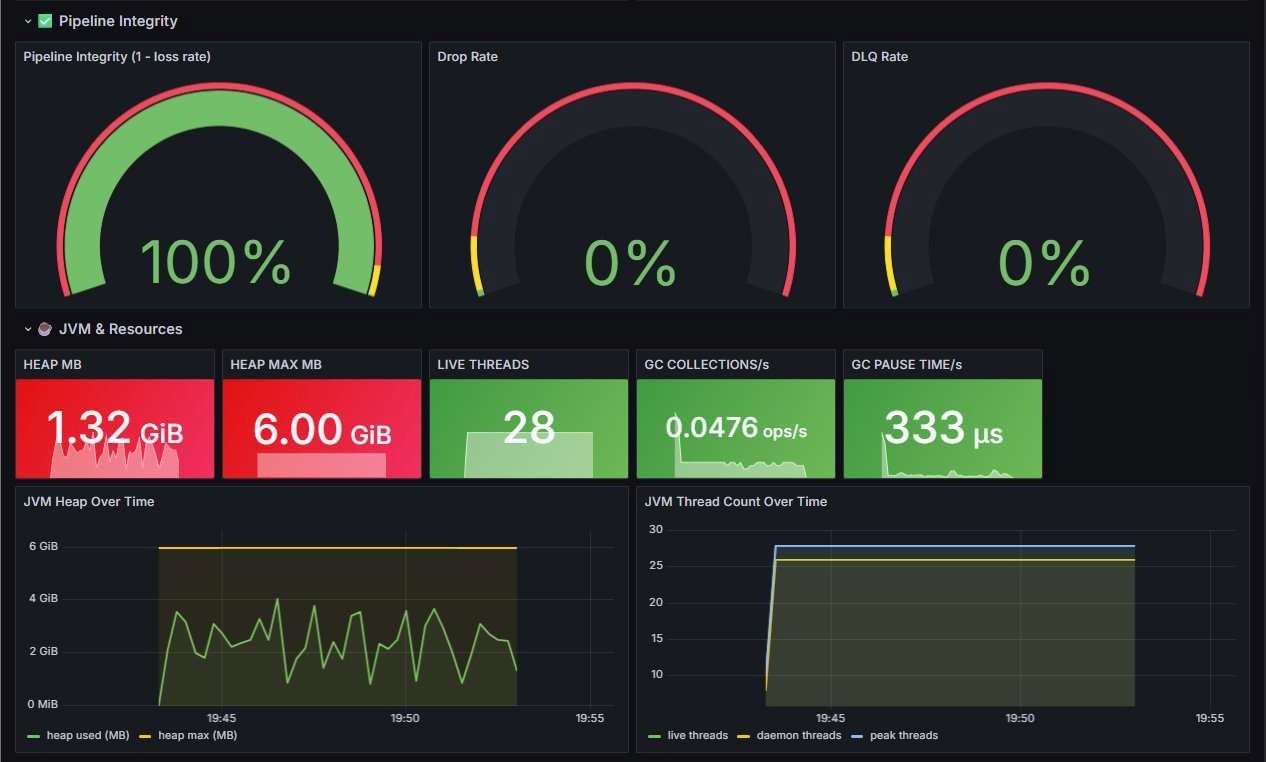Open the JVM Heap Over Time panel title

click(89, 501)
